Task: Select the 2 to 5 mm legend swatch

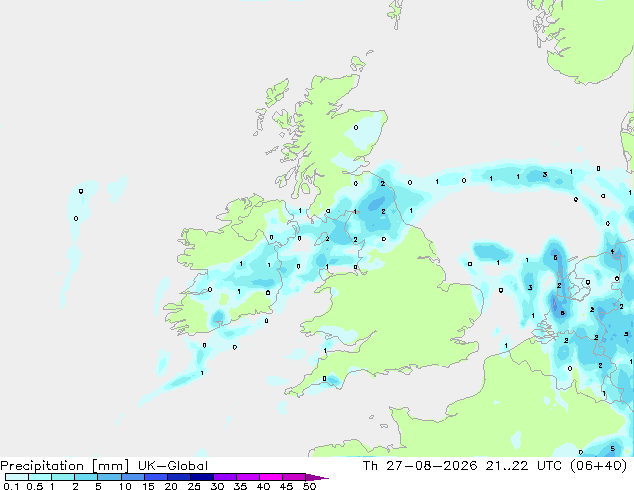Action: [x=86, y=477]
